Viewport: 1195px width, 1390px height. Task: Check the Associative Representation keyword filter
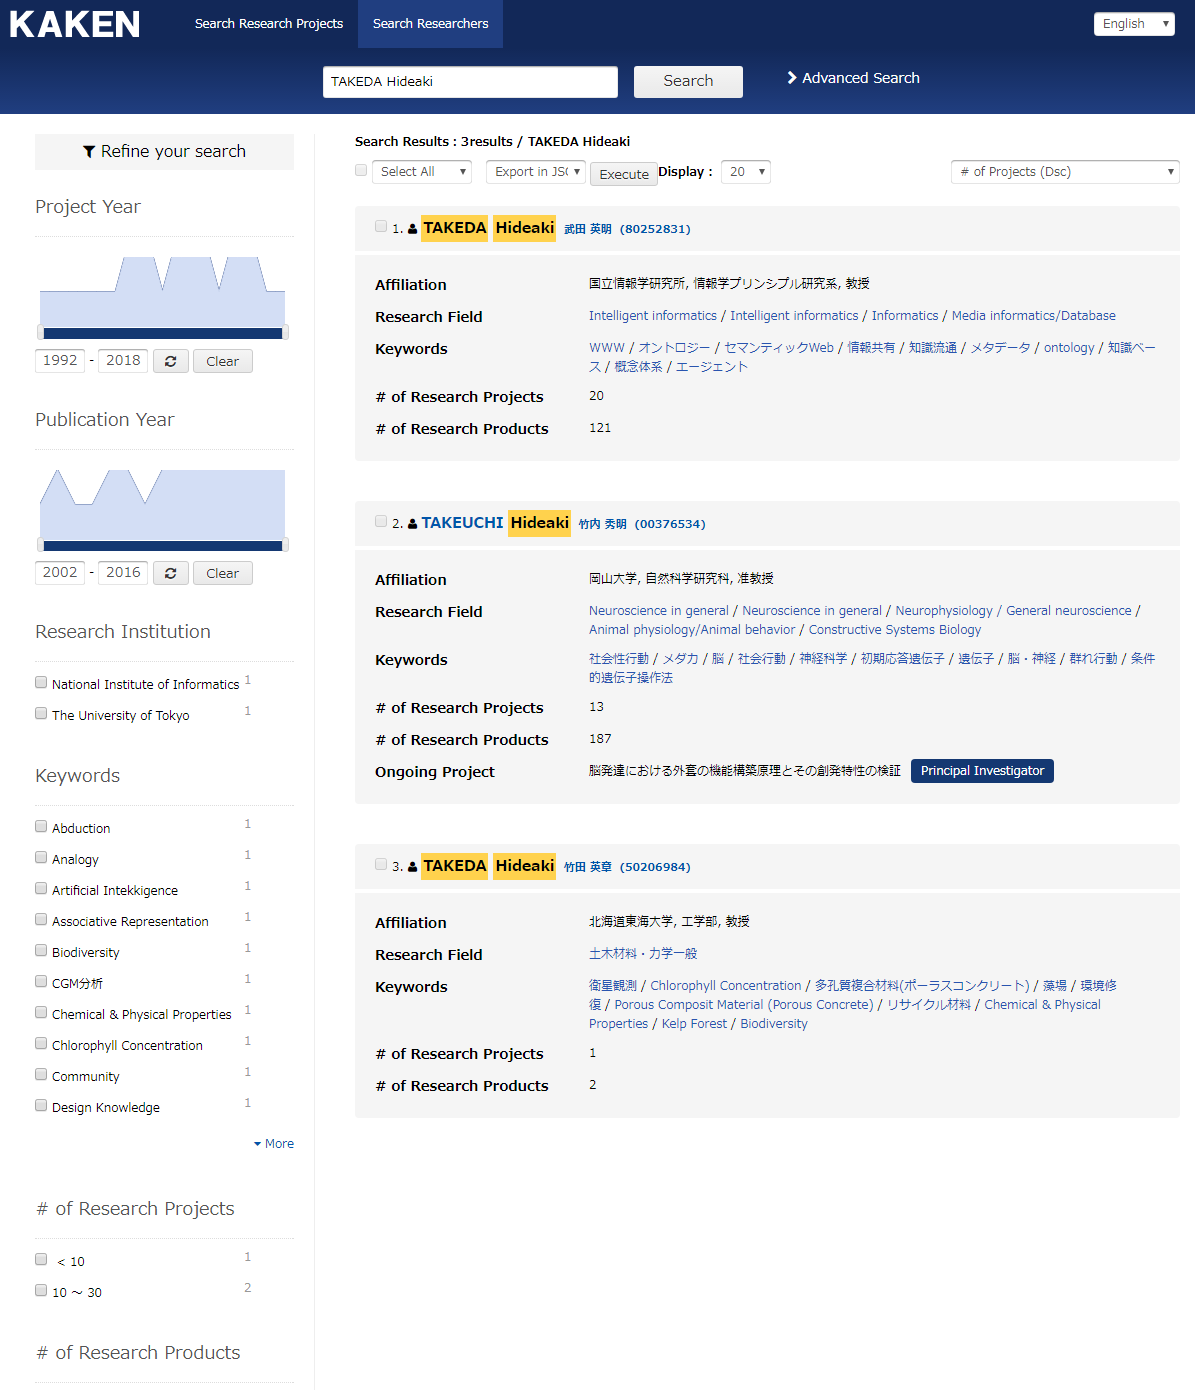pos(41,920)
